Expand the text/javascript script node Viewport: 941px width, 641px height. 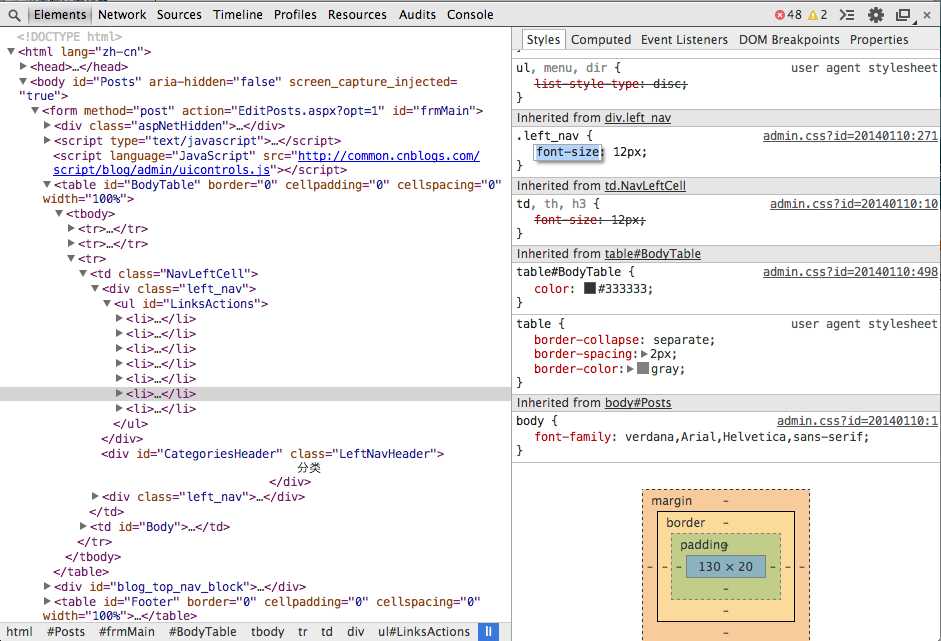[47, 140]
